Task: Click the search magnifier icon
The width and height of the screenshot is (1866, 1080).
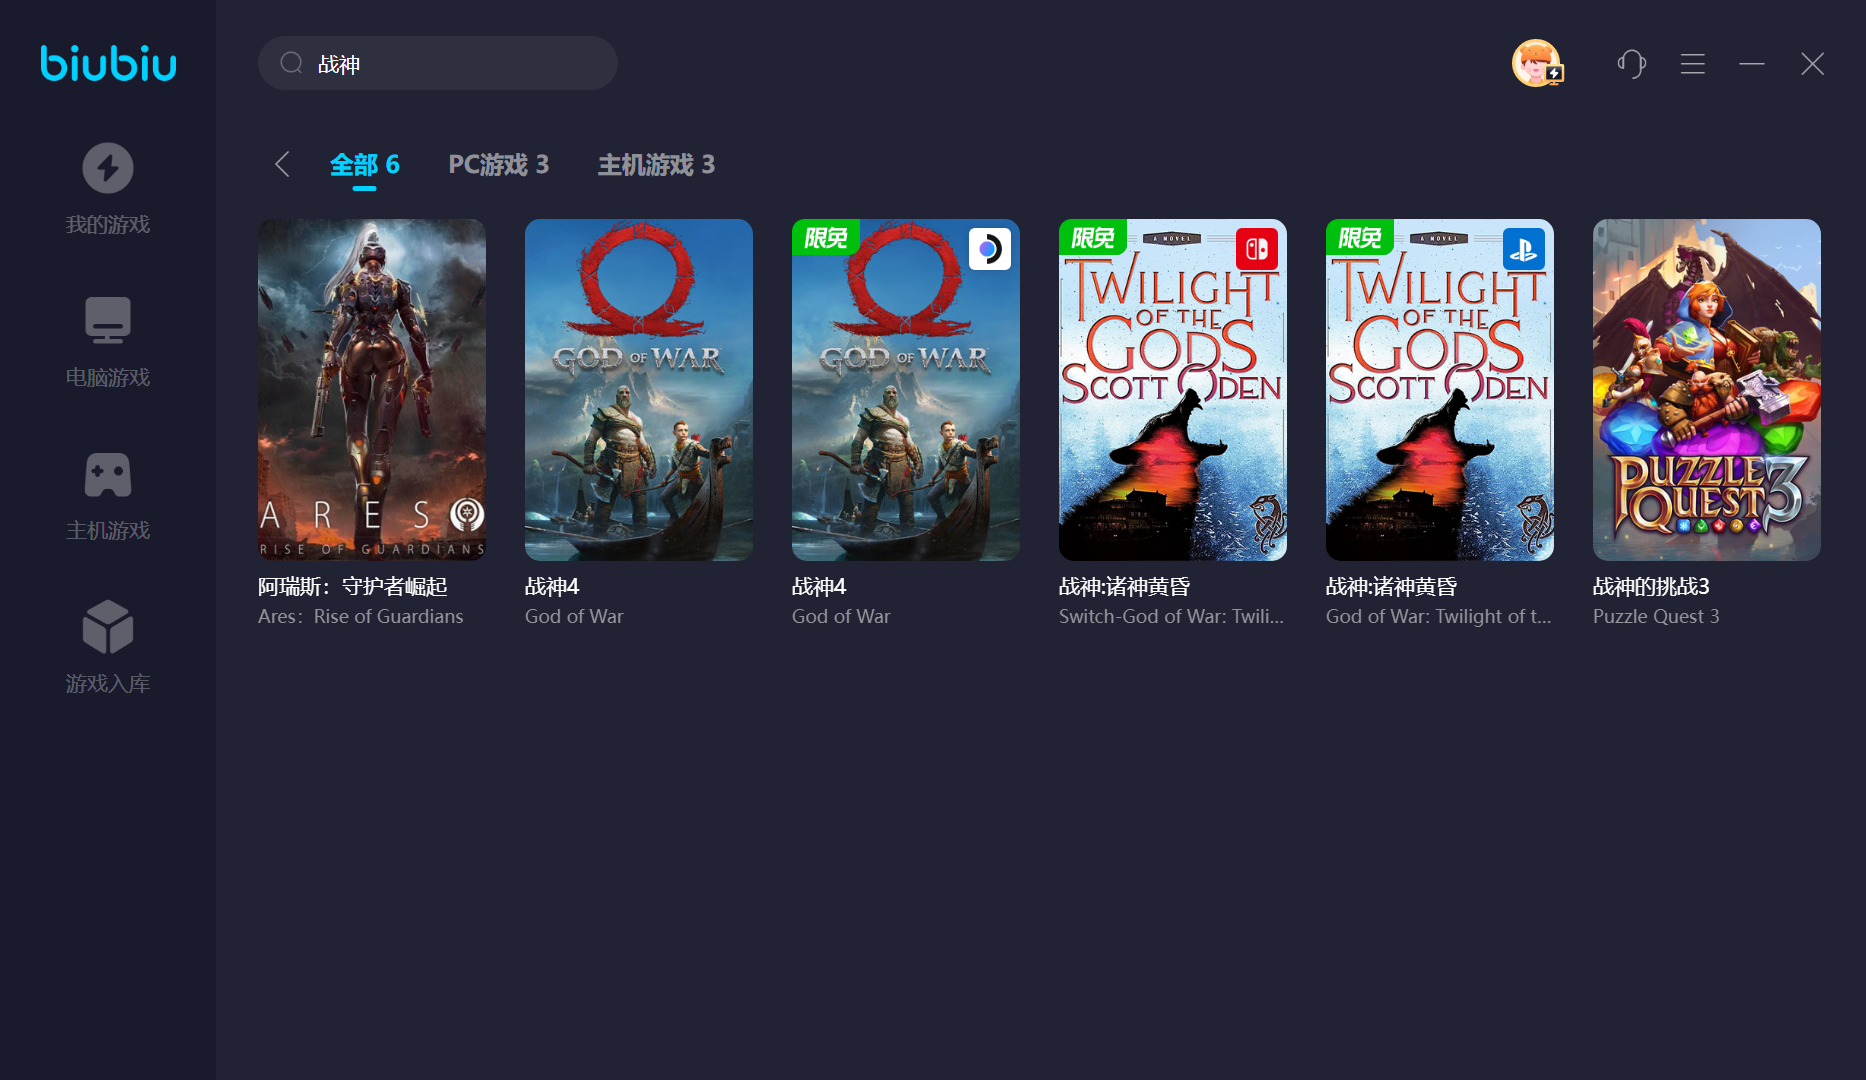Action: [x=291, y=64]
